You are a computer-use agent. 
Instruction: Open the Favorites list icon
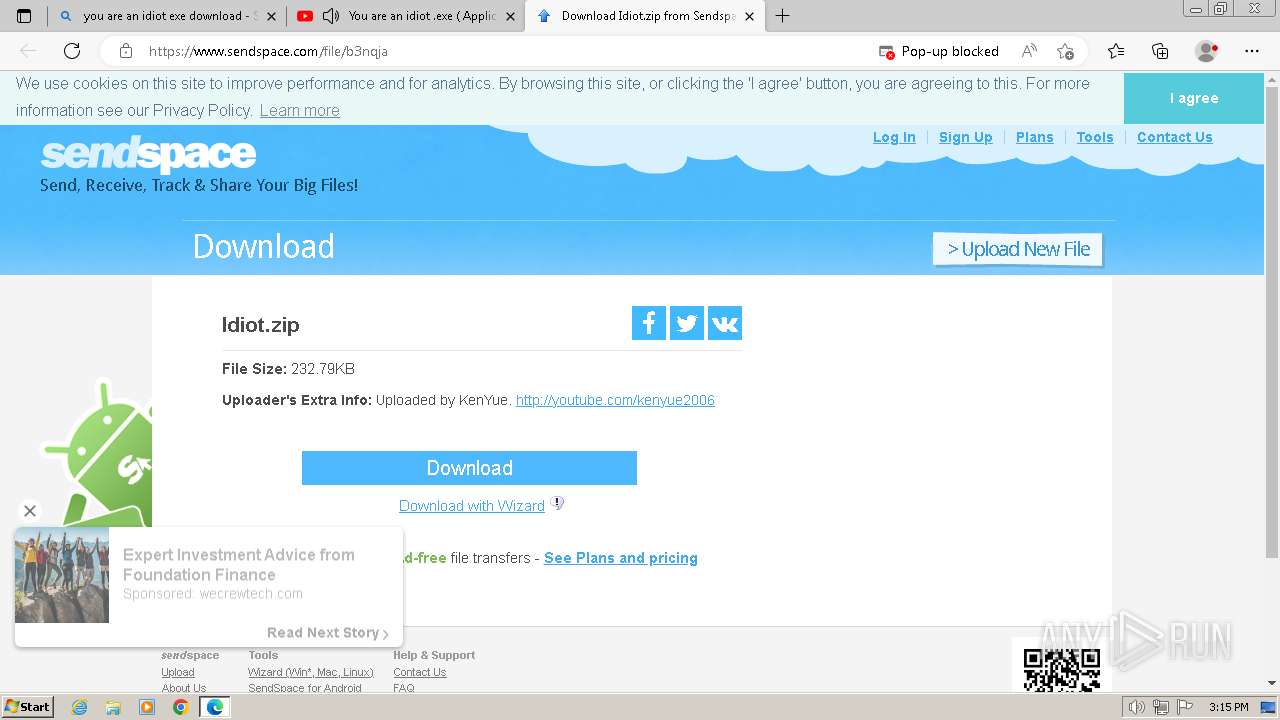[x=1116, y=51]
